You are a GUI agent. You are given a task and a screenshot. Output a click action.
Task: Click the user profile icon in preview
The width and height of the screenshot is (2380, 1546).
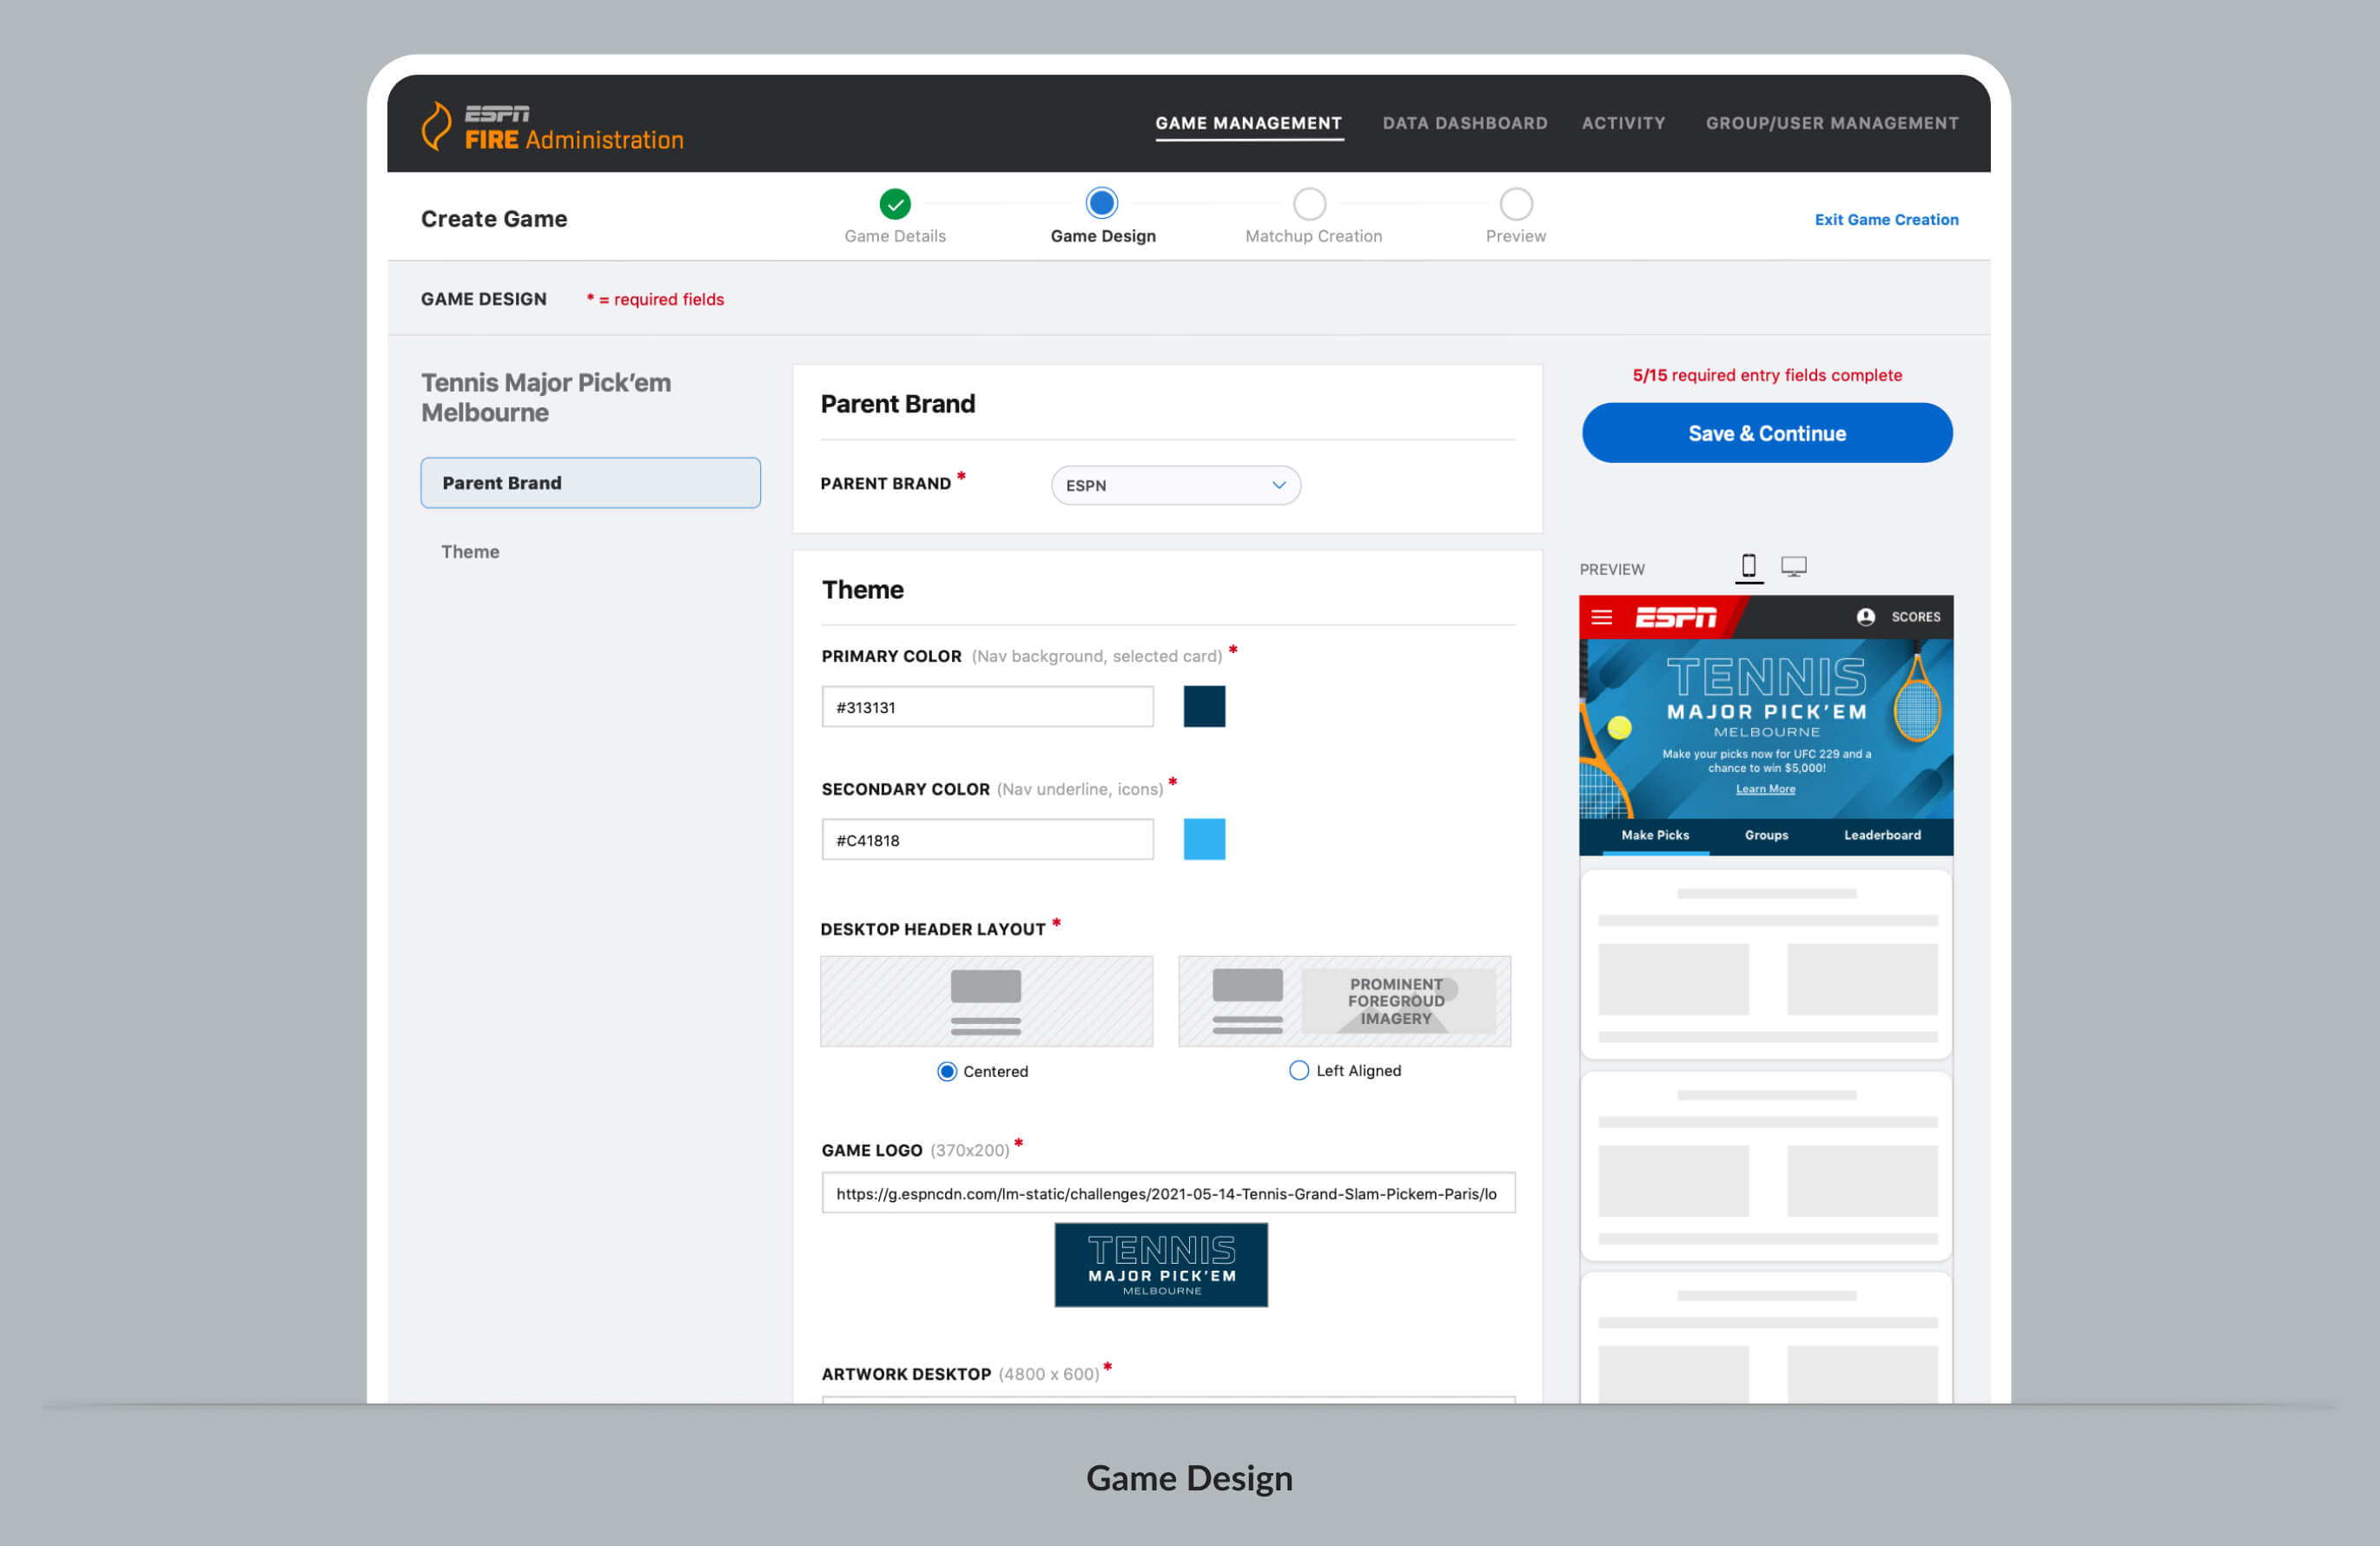click(x=1865, y=617)
